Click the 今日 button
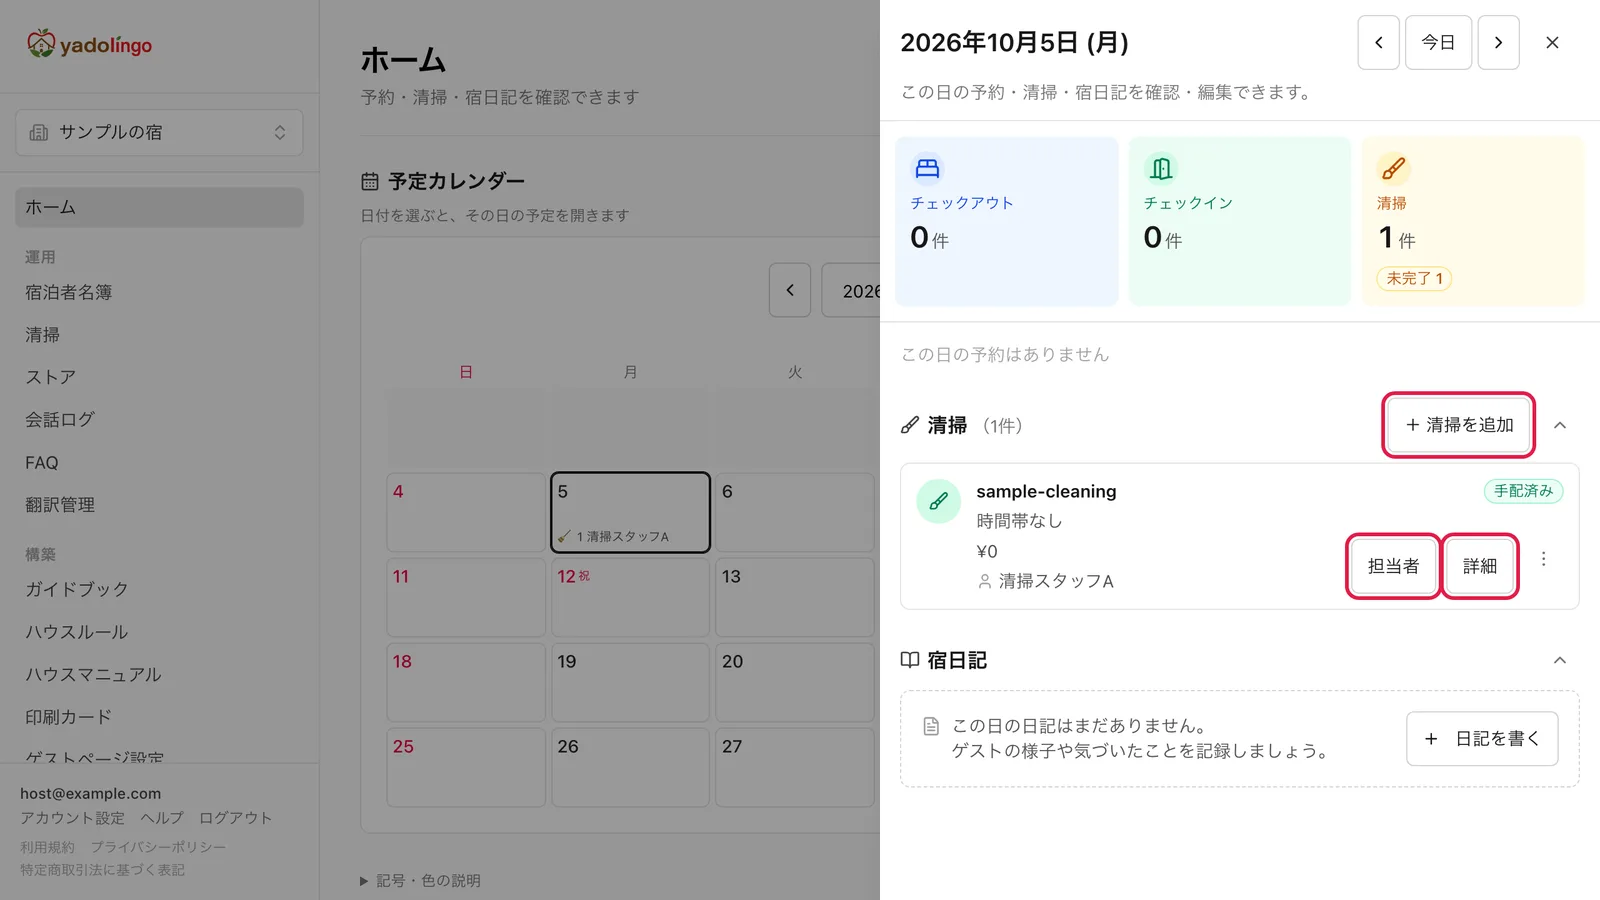 [x=1438, y=43]
